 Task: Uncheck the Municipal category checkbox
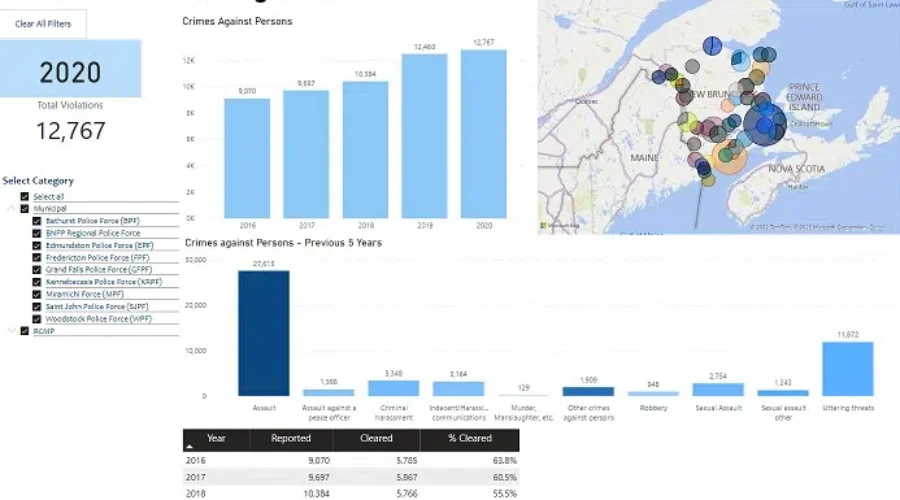click(x=25, y=208)
